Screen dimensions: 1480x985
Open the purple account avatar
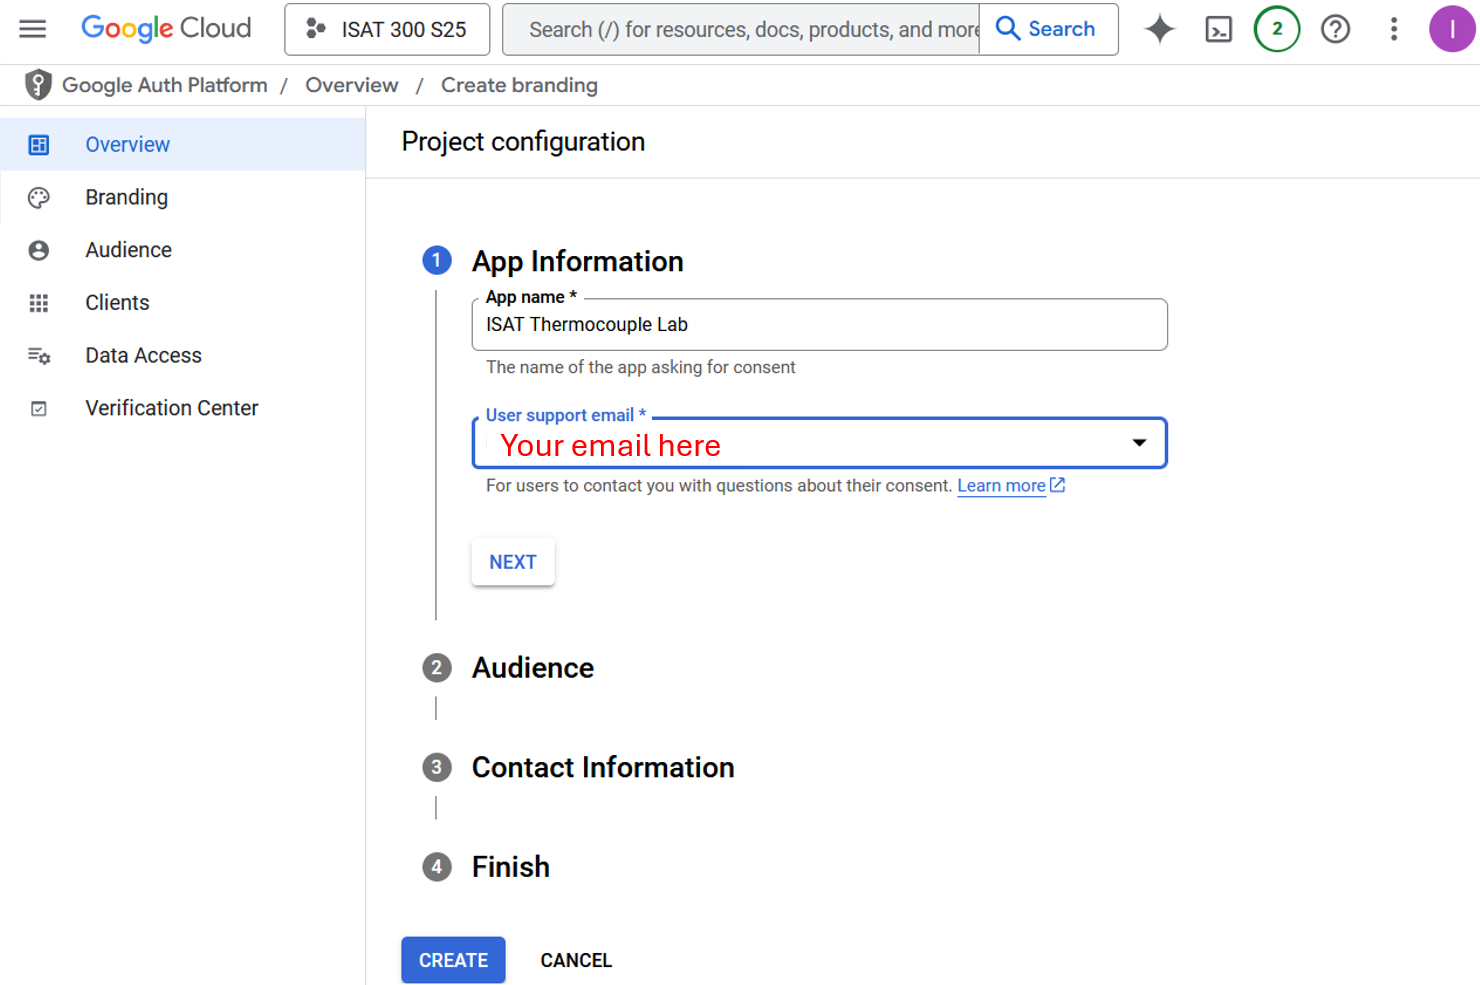[x=1452, y=29]
